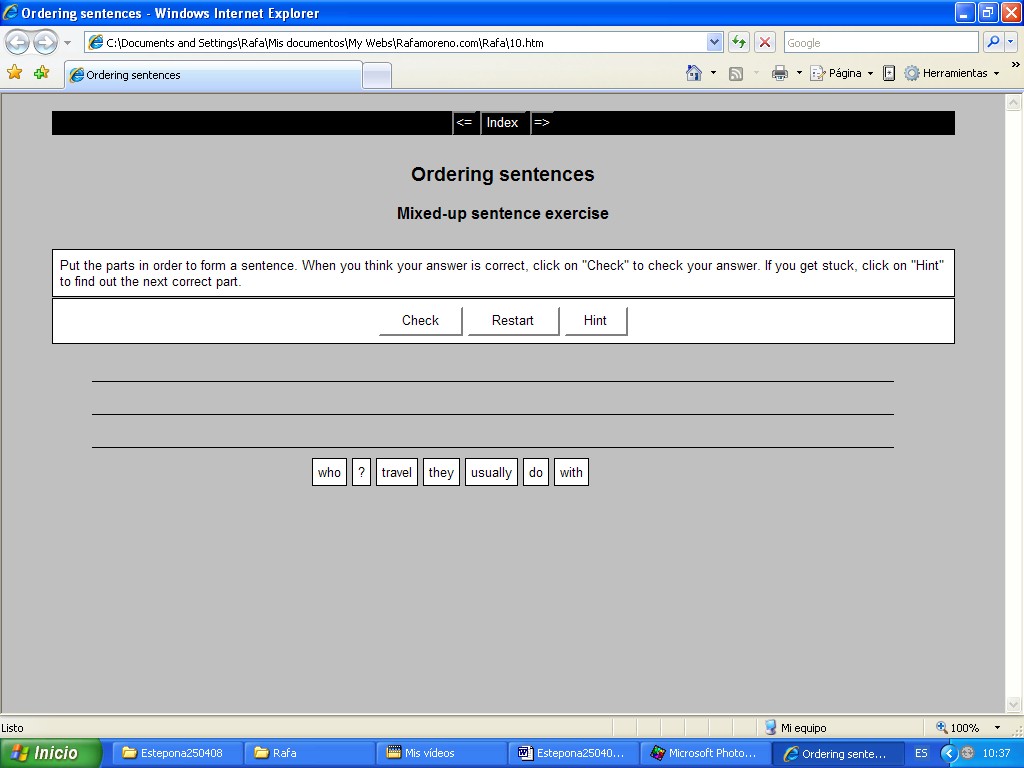Click the Home page icon

[x=694, y=73]
